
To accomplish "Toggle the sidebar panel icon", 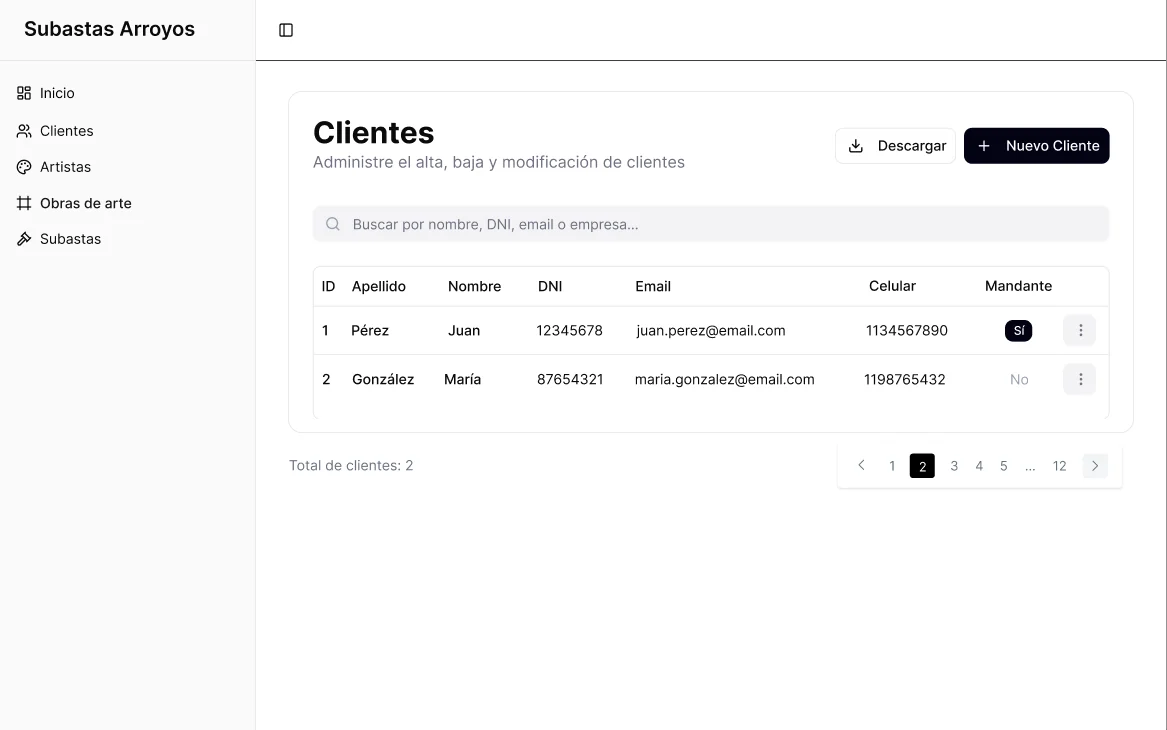I will coord(286,30).
